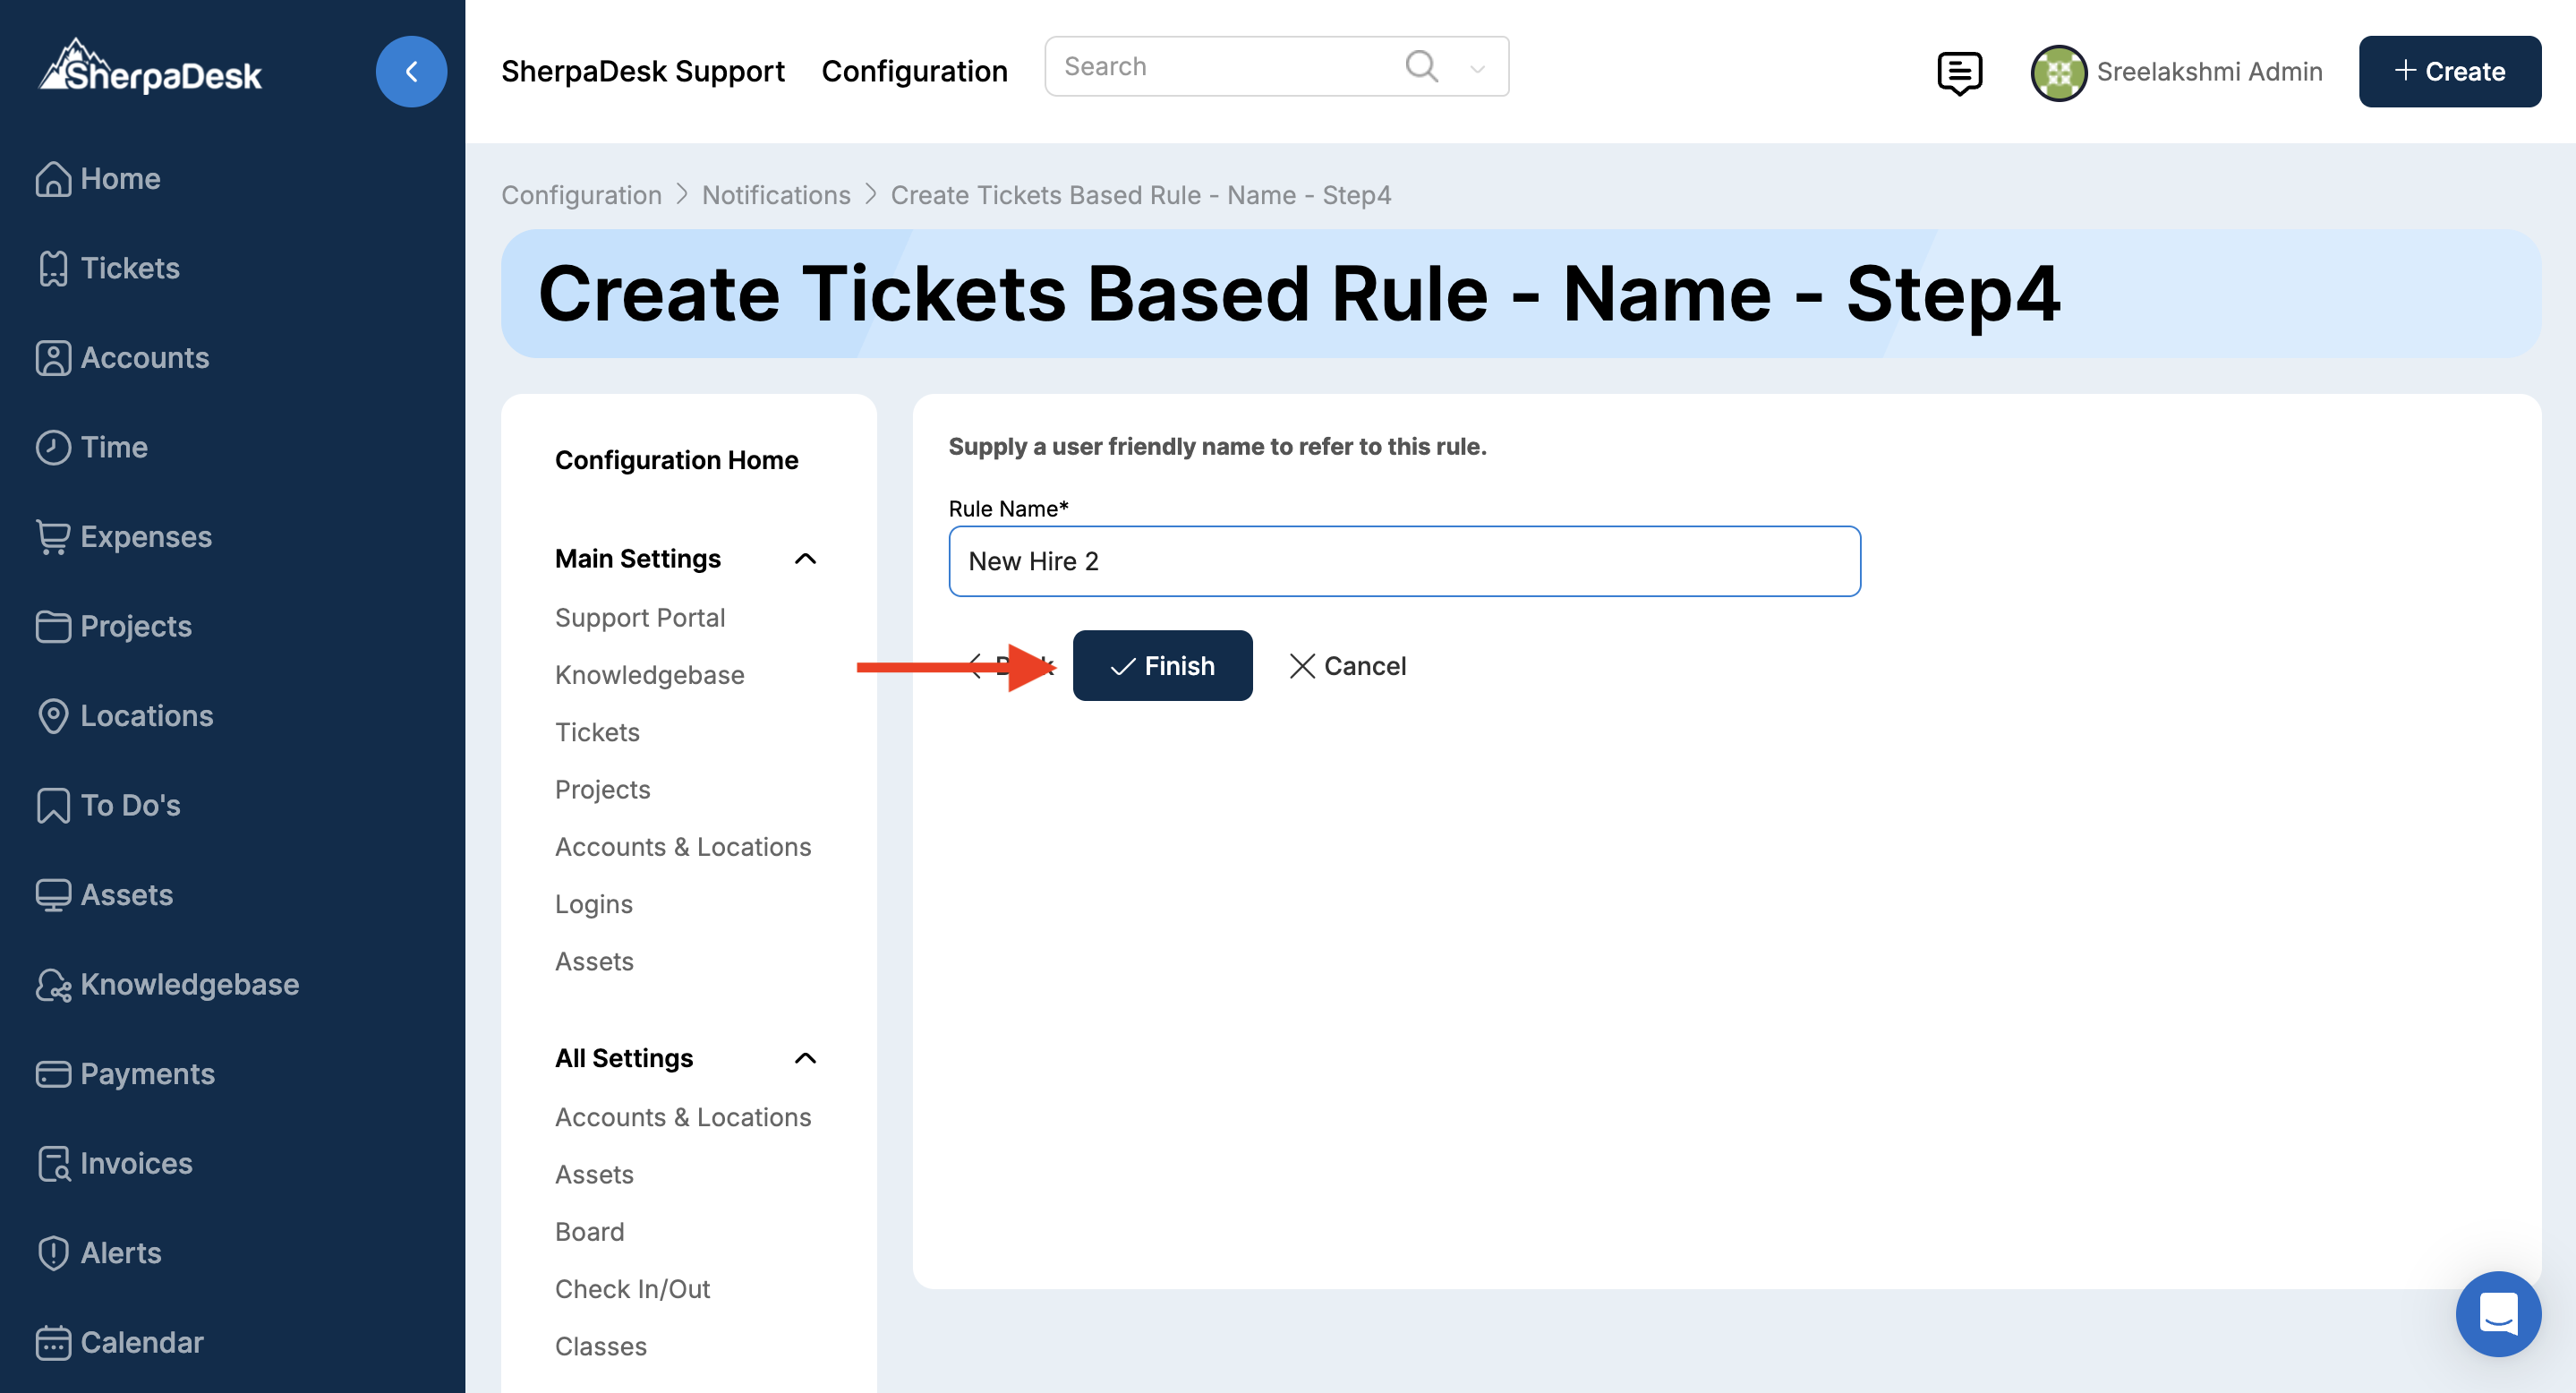This screenshot has width=2576, height=1393.
Task: Open the Locations pin icon
Action: (52, 716)
